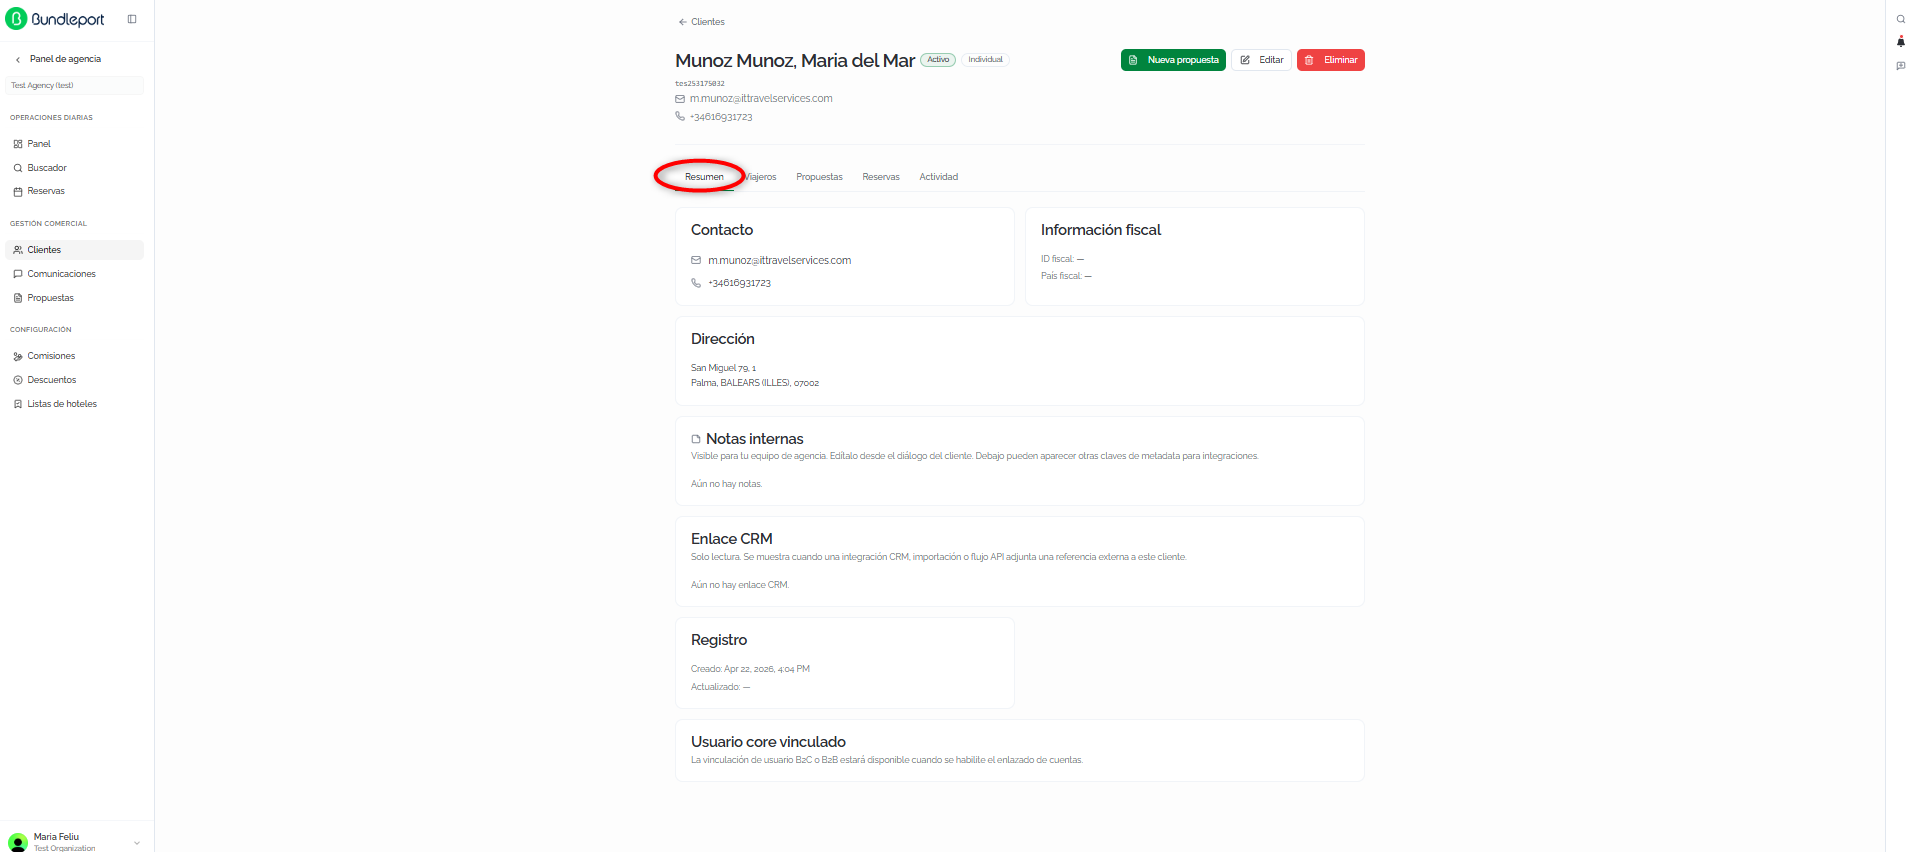Click the Listas de hoteles icon

(18, 404)
